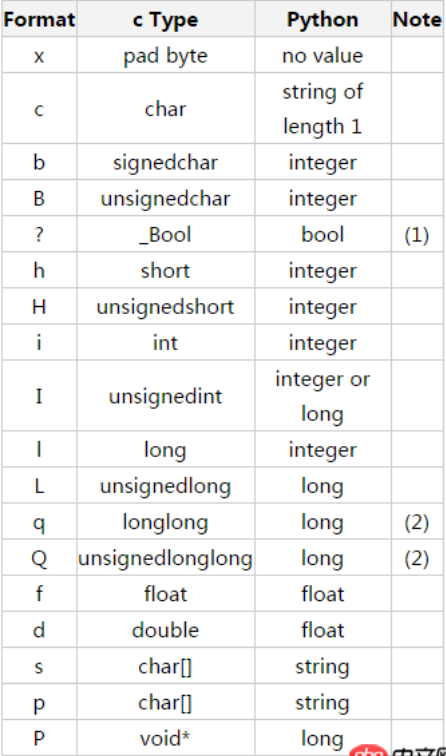
Task: Click the format character 'Q' cell
Action: [x=39, y=557]
